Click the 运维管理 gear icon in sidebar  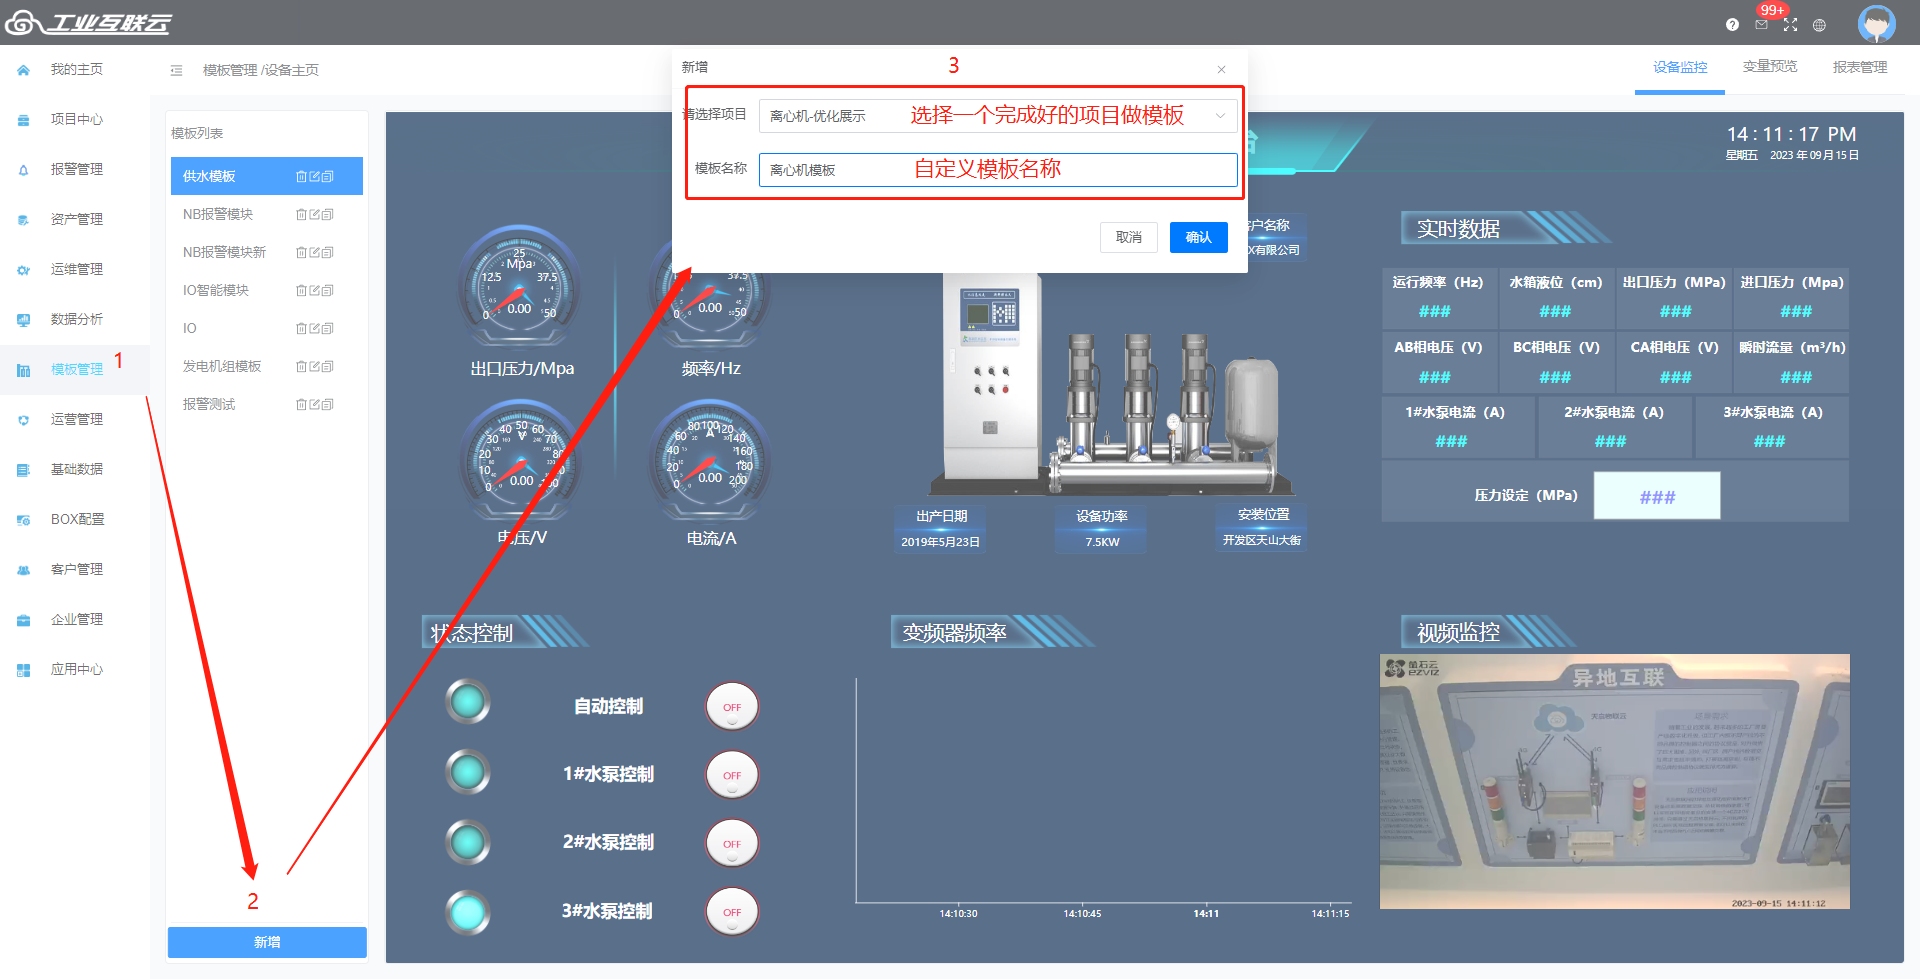(x=23, y=270)
